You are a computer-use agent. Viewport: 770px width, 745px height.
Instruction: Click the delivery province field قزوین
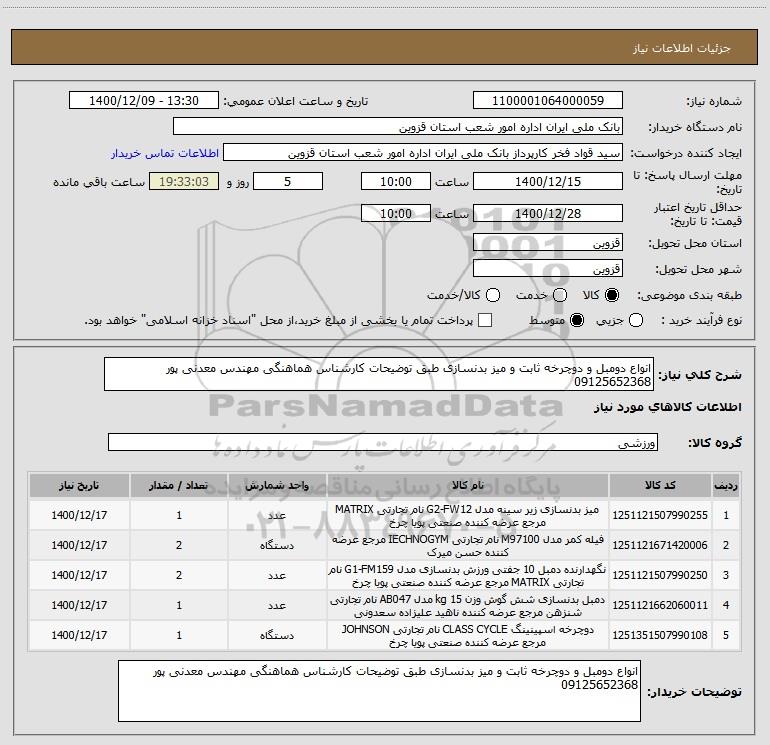548,242
